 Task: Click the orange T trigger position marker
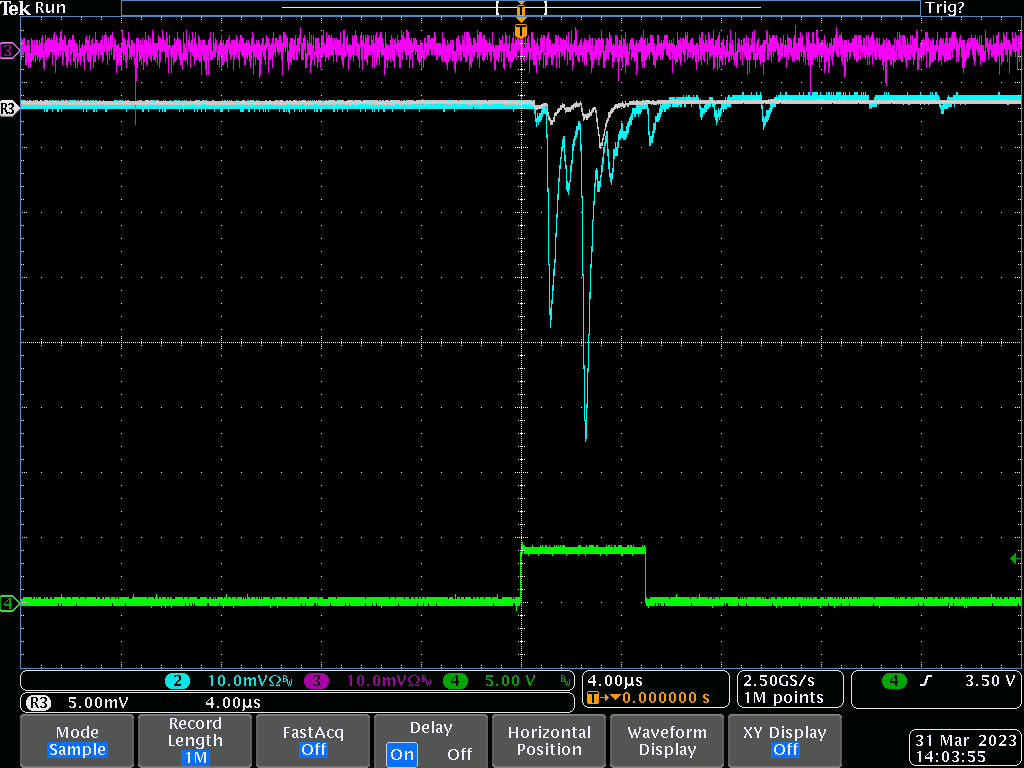point(520,32)
